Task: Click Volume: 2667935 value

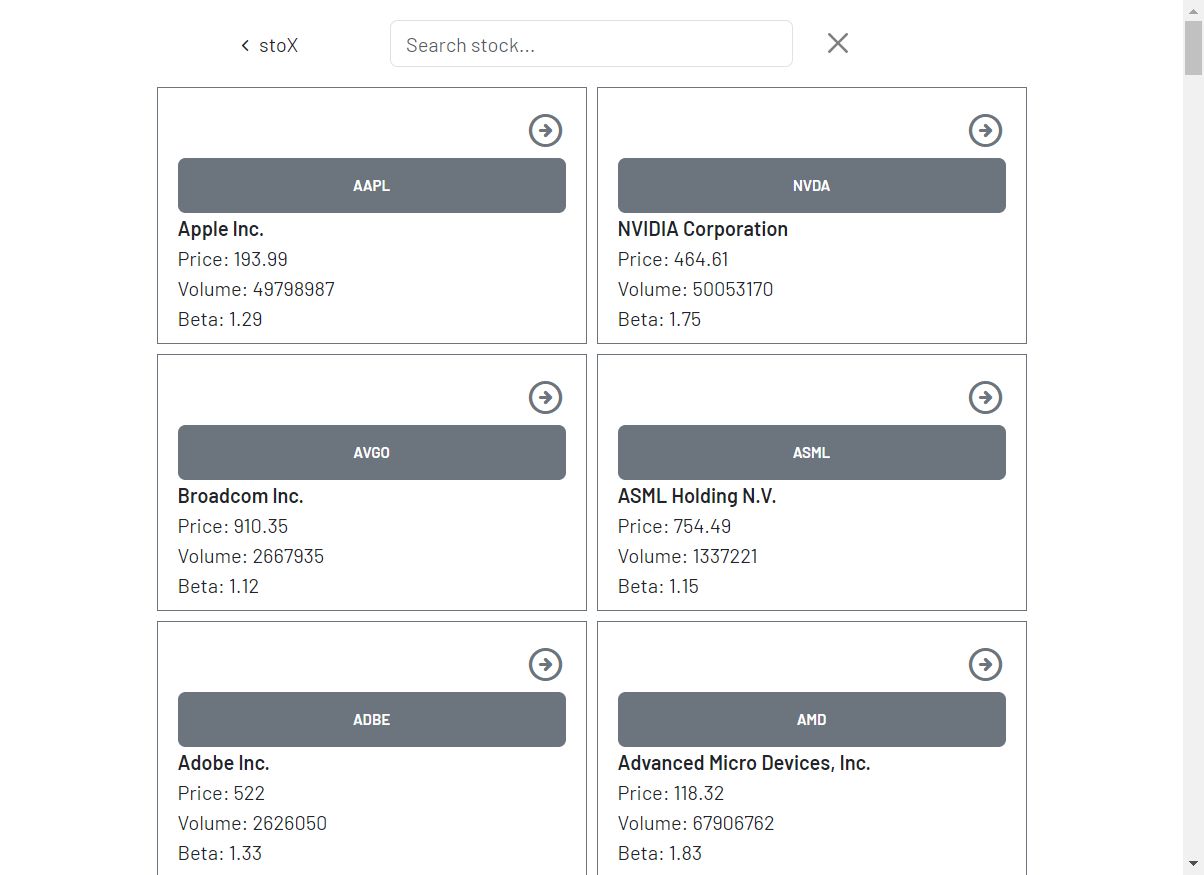Action: tap(251, 556)
